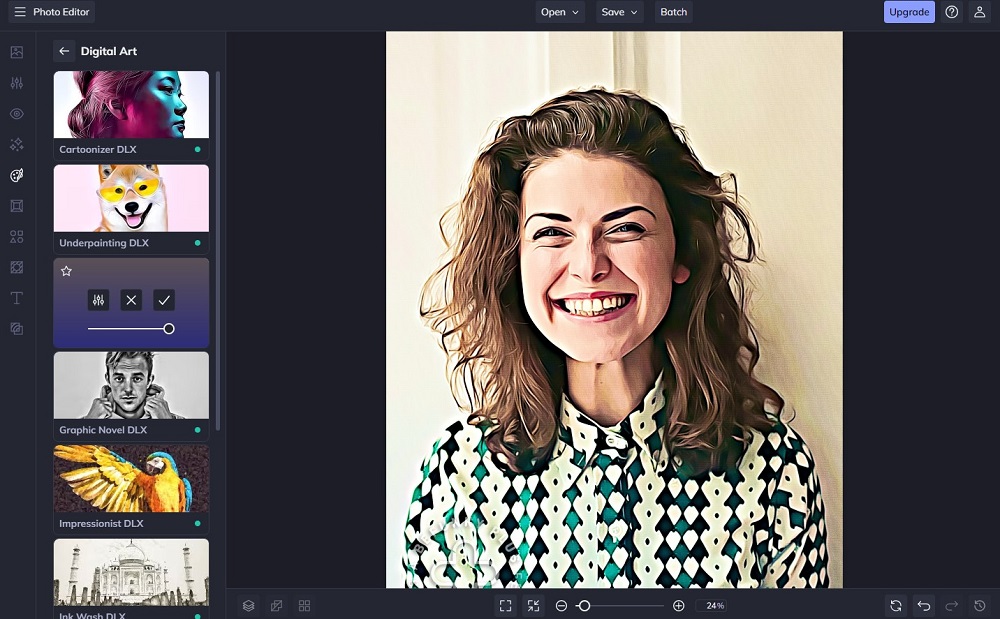Click the collapse arrows (actual size) zoom icon

(x=533, y=606)
